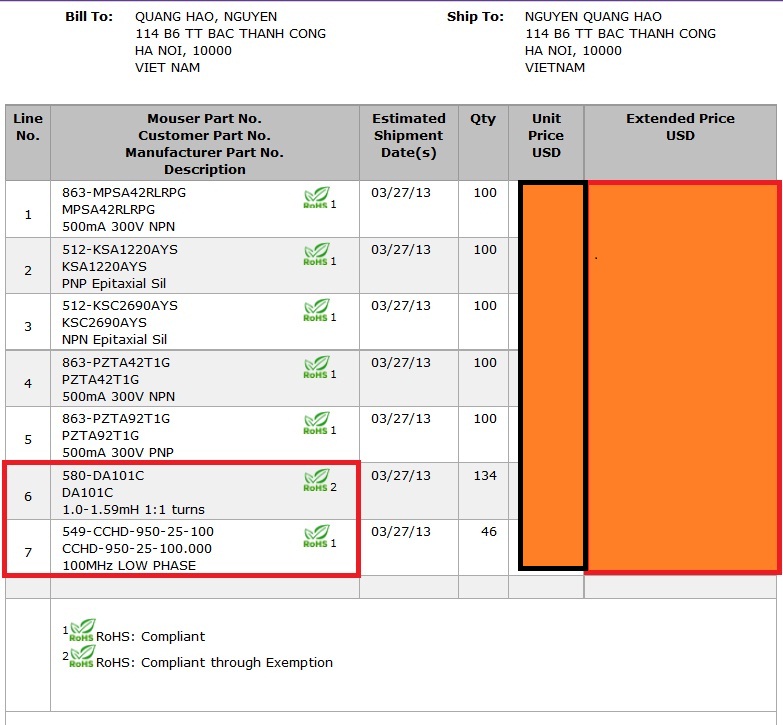
Task: Click manufacturer part MPSA42RLRPG
Action: (108, 210)
